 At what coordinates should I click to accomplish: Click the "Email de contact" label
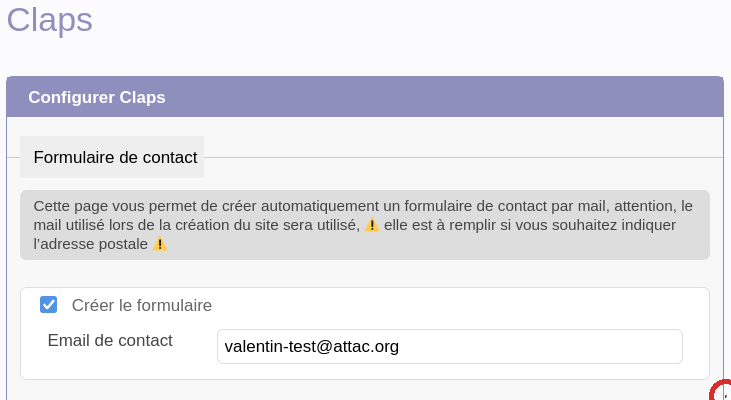(x=110, y=340)
